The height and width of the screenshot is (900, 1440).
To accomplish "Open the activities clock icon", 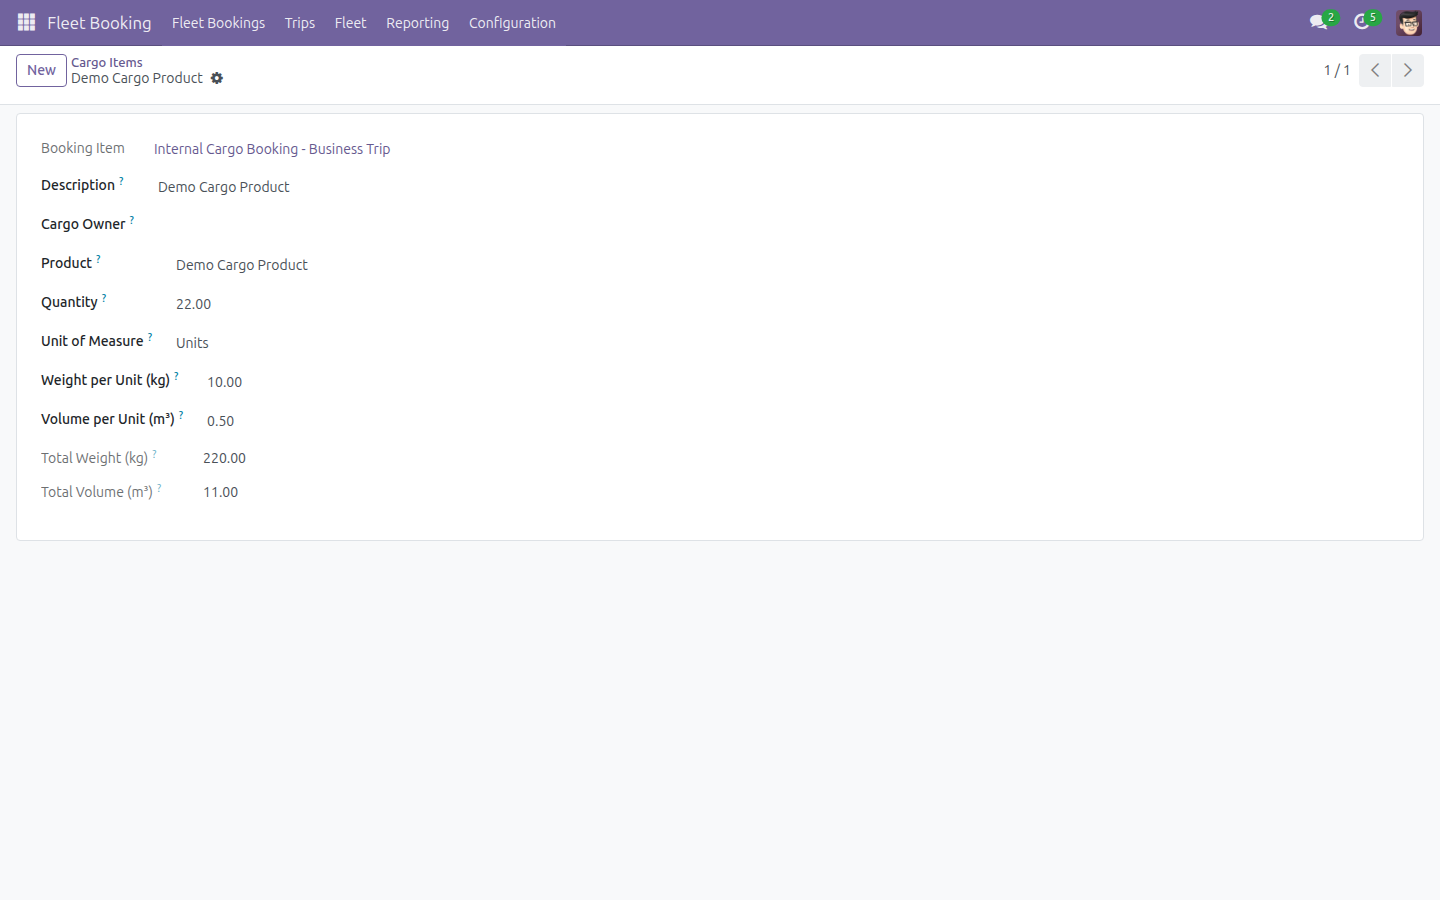I will pyautogui.click(x=1362, y=22).
